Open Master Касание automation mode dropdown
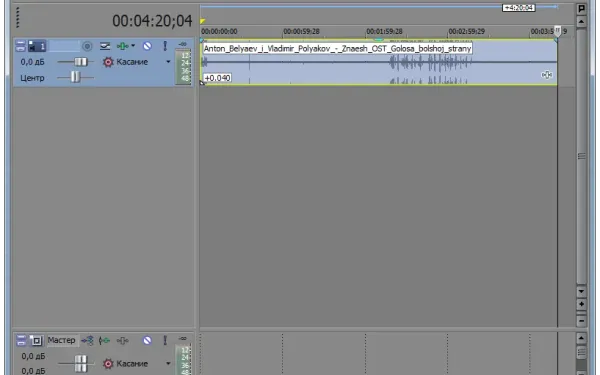600x375 pixels. tap(168, 363)
